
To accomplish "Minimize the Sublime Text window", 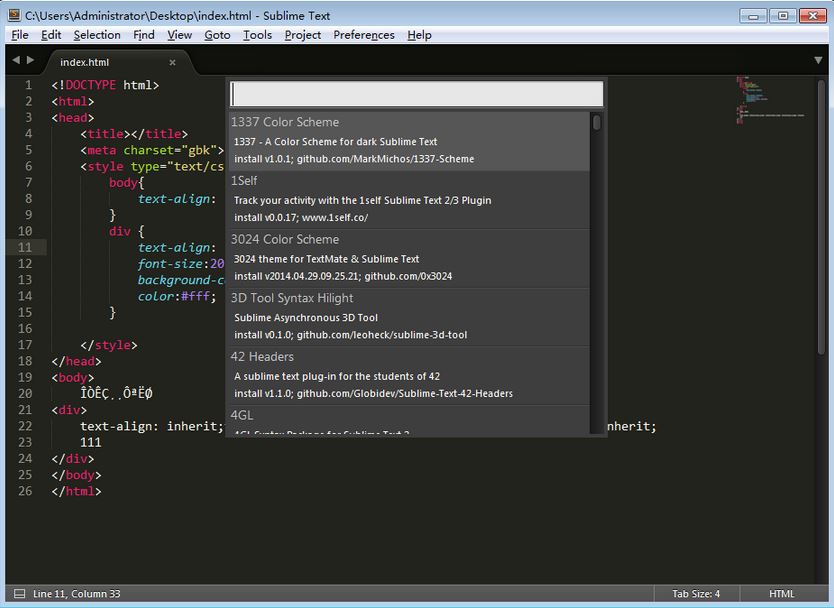I will pos(753,16).
